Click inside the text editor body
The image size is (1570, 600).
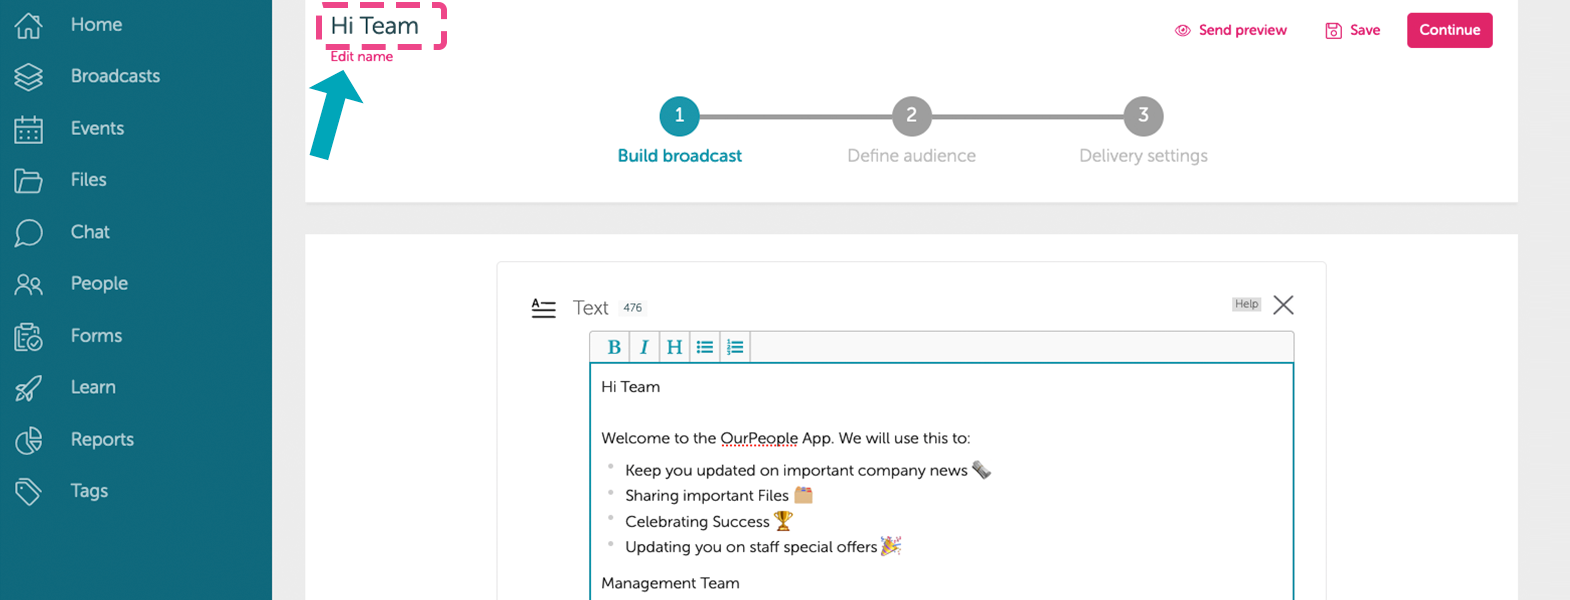[x=941, y=482]
